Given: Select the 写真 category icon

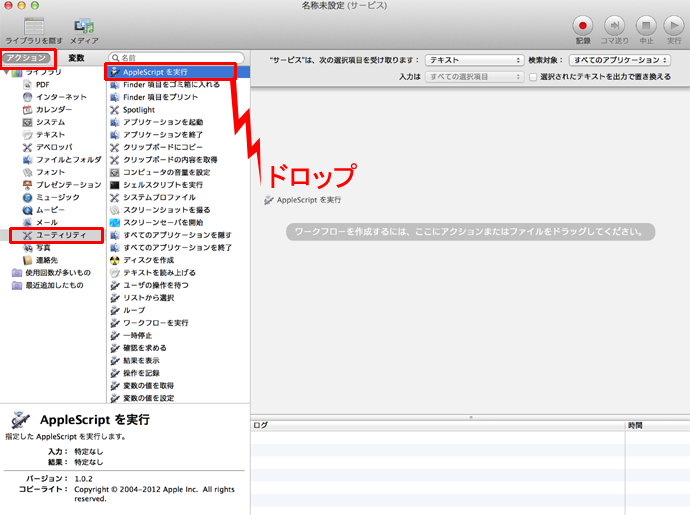Looking at the screenshot, I should (x=27, y=247).
